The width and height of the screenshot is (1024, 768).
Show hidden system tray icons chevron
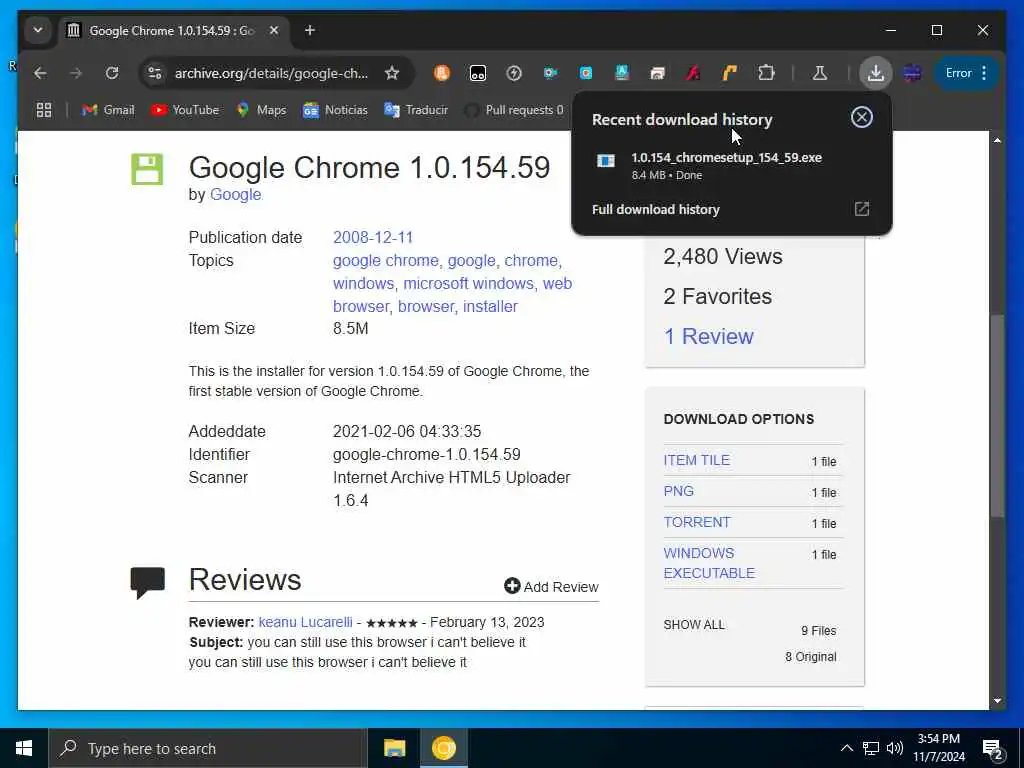(x=846, y=748)
